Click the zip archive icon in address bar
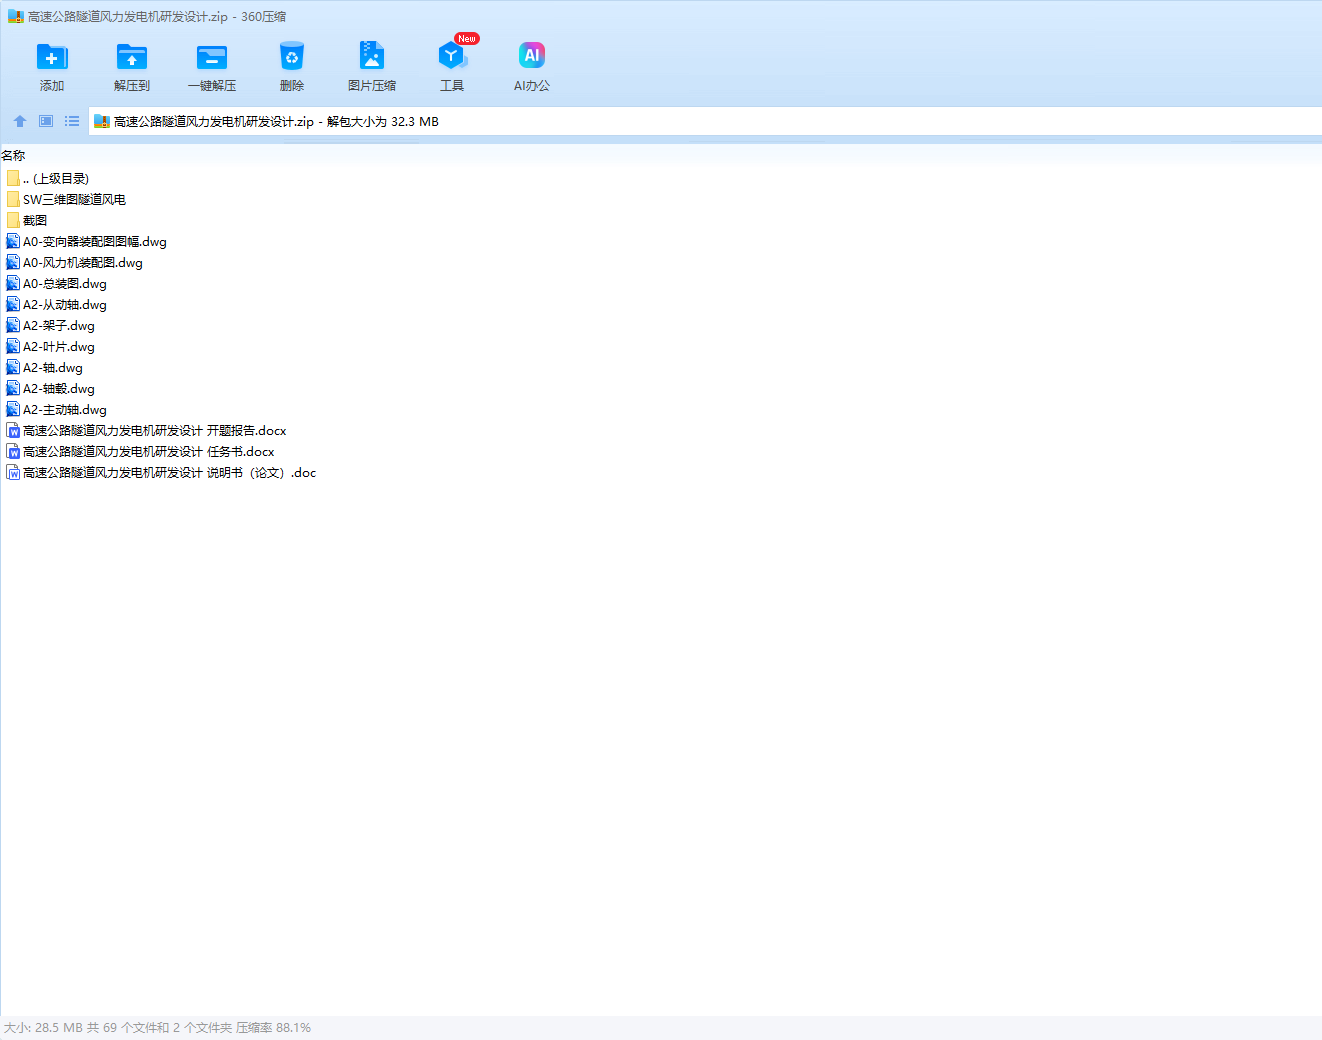Image resolution: width=1322 pixels, height=1040 pixels. click(101, 122)
